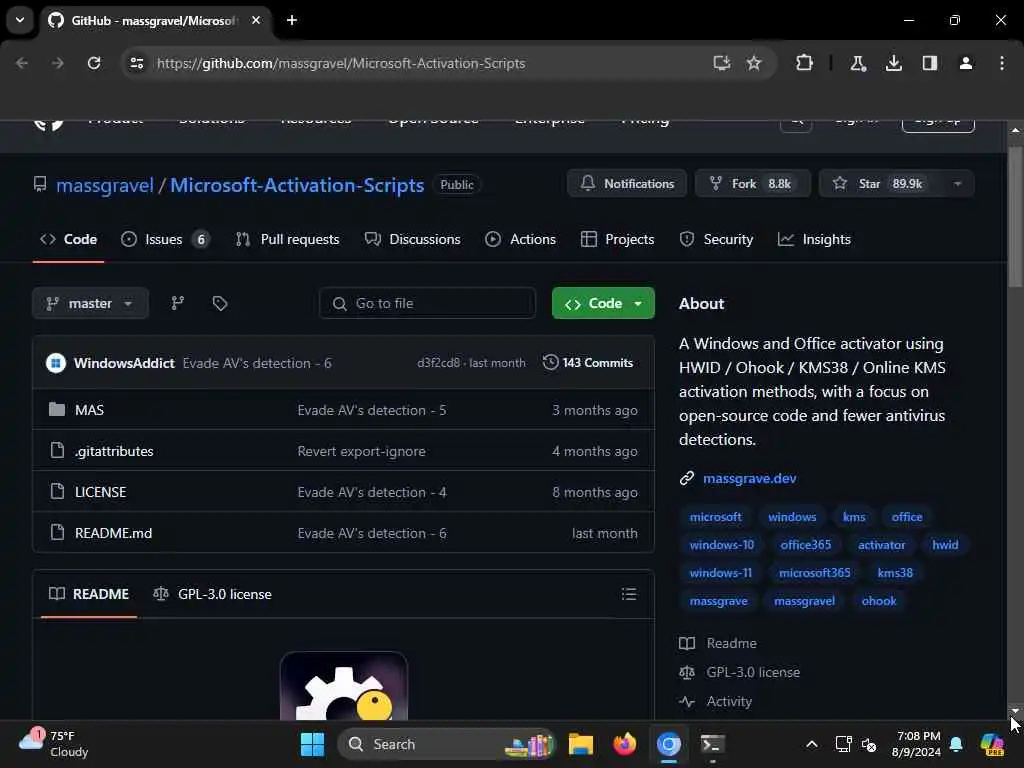The height and width of the screenshot is (768, 1024).
Task: Open the WindowsAddict author link
Action: coord(124,363)
